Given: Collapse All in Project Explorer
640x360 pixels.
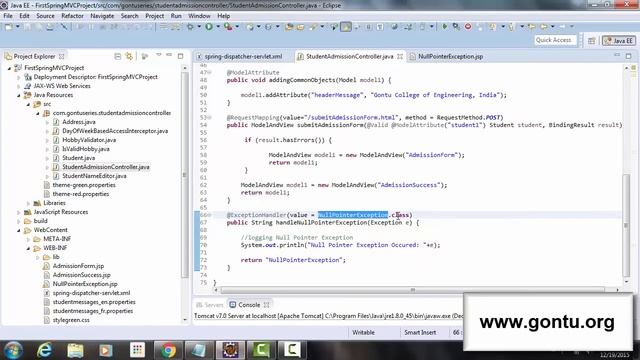Looking at the screenshot, I should click(x=118, y=56).
